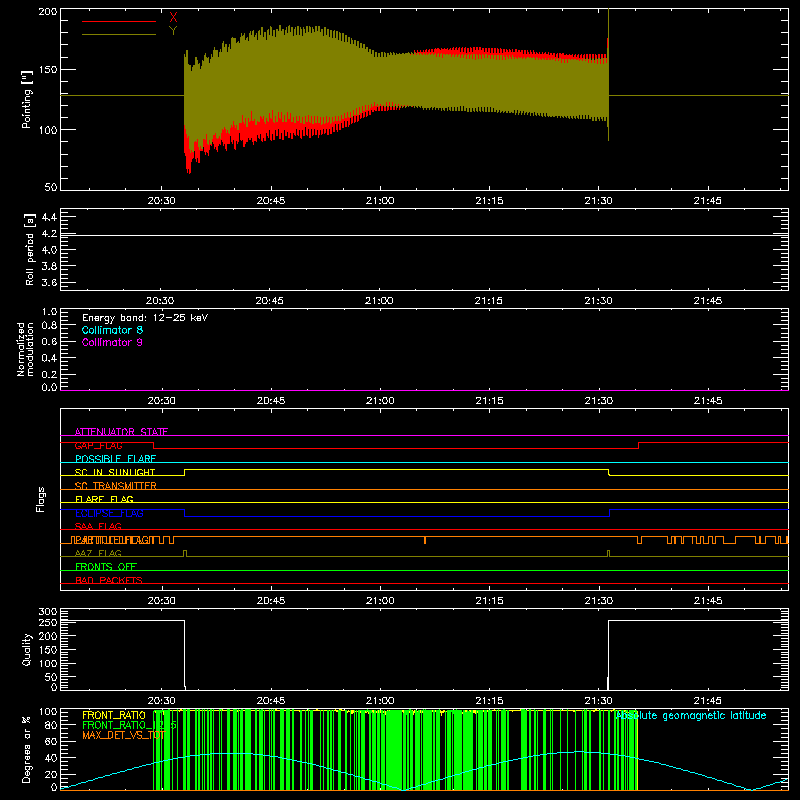Click the 21:00 time label under the Pointing plot

coord(380,201)
